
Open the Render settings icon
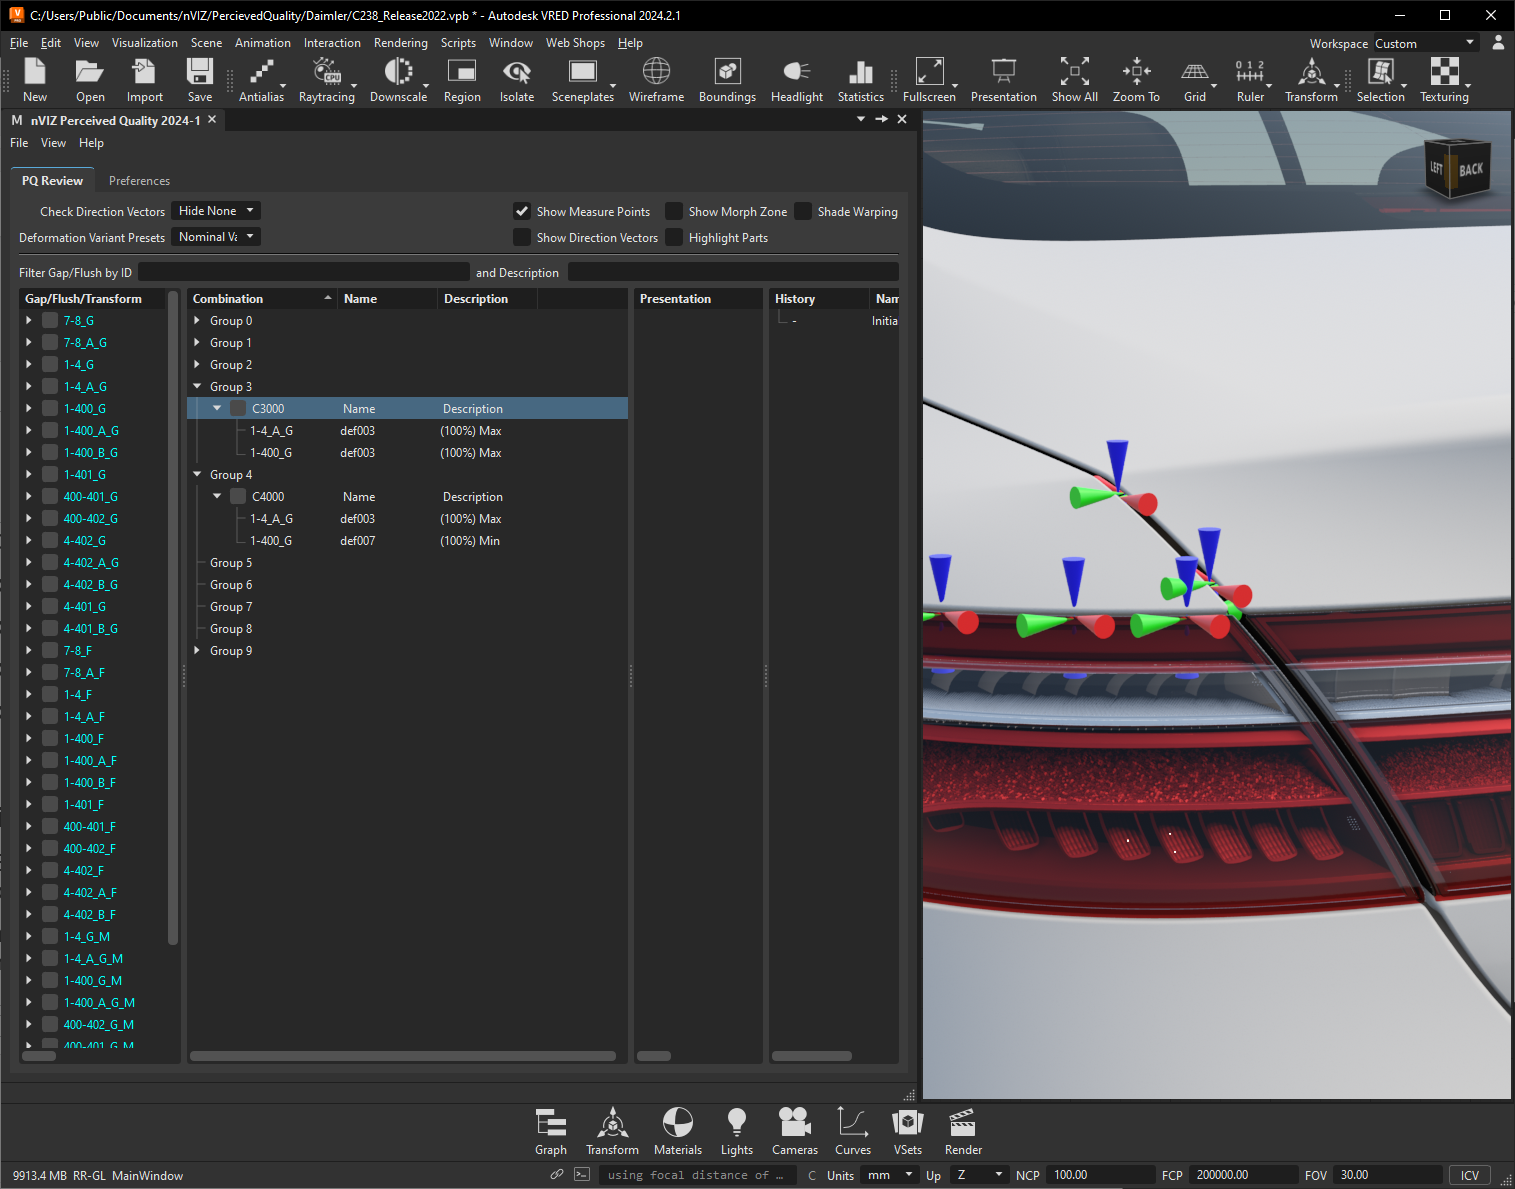pos(963,1132)
